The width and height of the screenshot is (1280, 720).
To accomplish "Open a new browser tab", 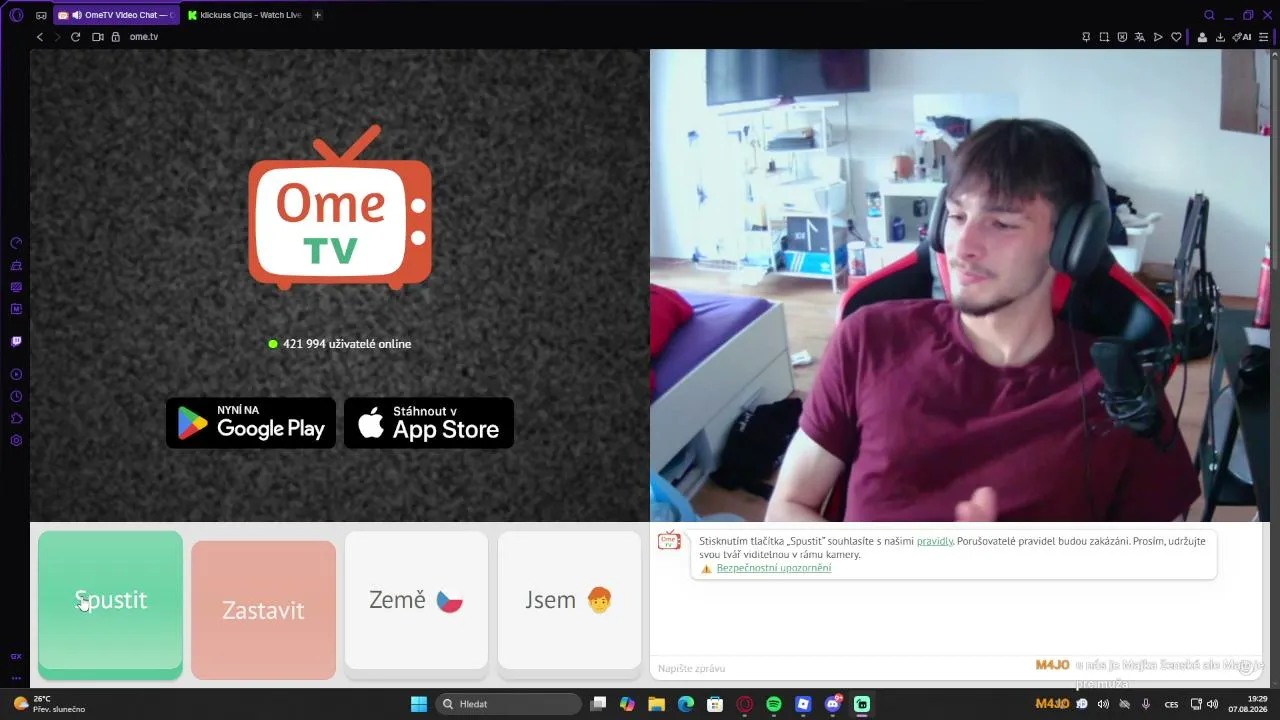I will (318, 15).
